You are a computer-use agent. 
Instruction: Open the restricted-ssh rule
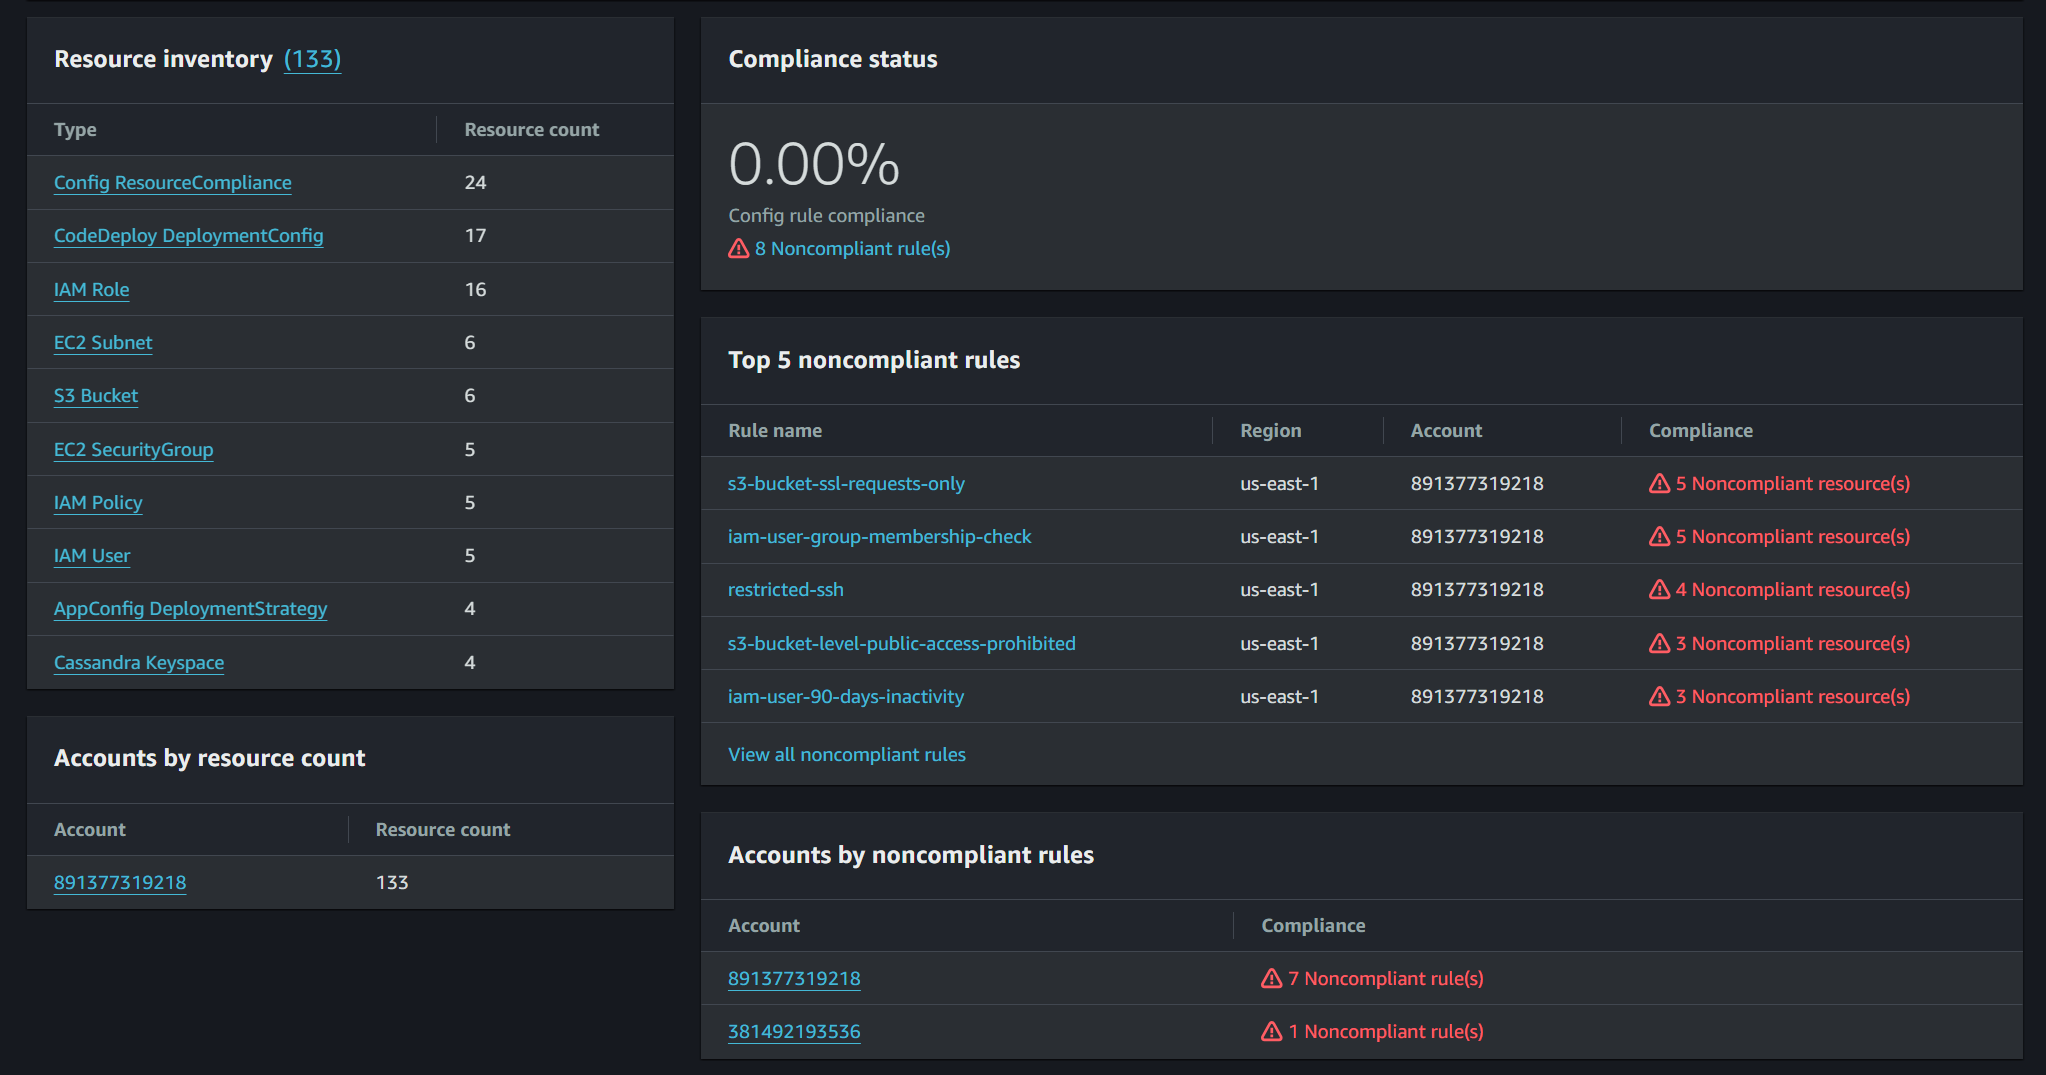[785, 590]
